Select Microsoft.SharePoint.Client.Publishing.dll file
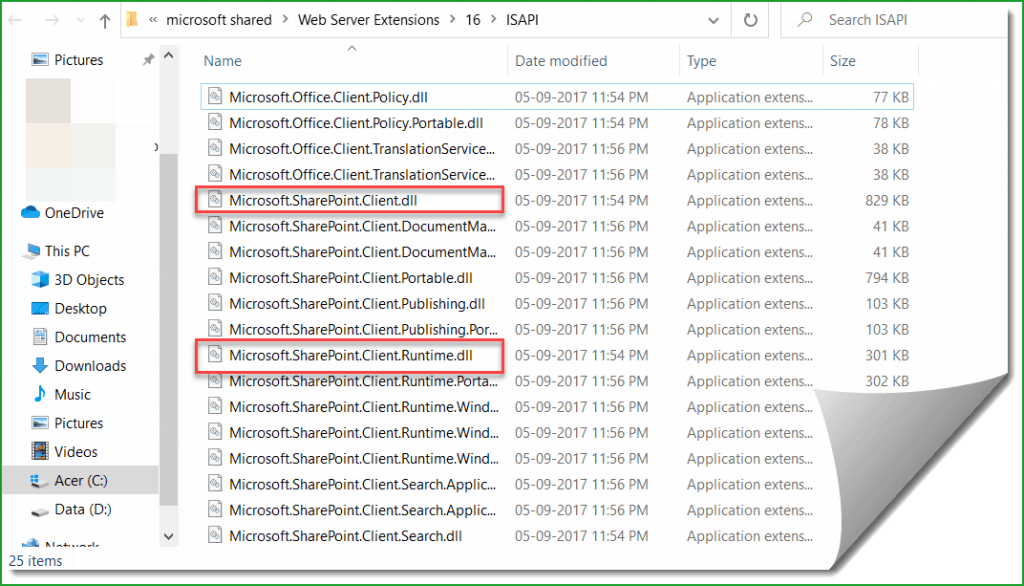The image size is (1024, 586). click(357, 304)
